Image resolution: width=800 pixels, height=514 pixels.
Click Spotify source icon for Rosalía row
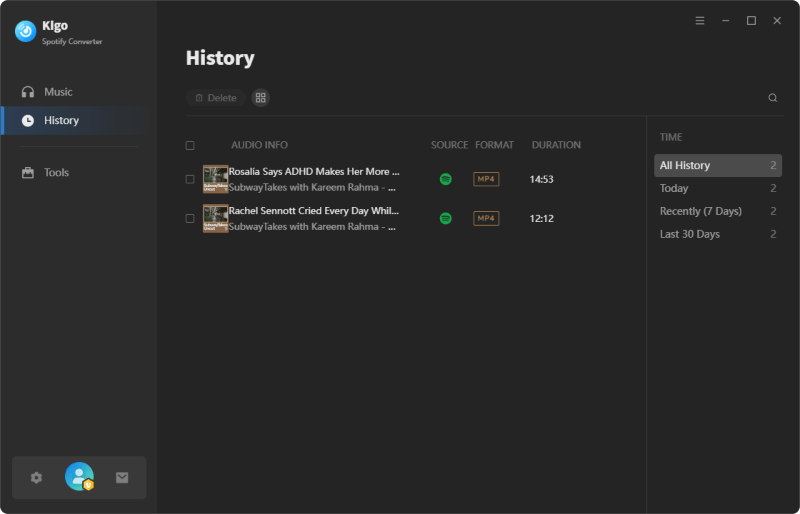445,179
